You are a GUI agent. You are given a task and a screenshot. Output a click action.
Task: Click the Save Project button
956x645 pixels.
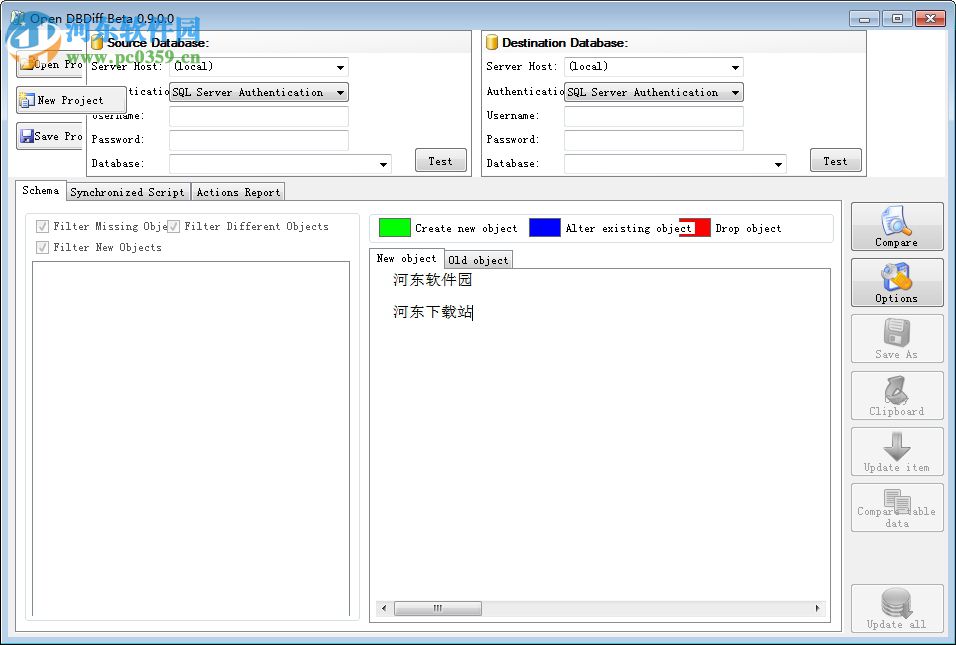[50, 136]
